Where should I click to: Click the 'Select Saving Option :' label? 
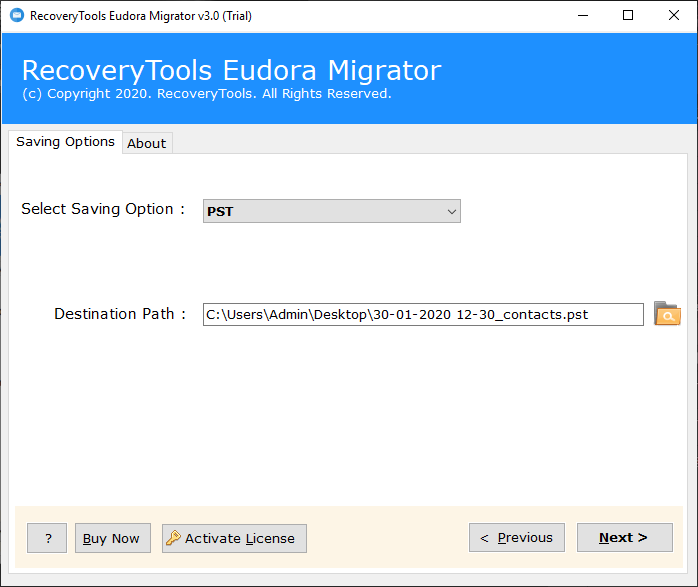point(103,209)
